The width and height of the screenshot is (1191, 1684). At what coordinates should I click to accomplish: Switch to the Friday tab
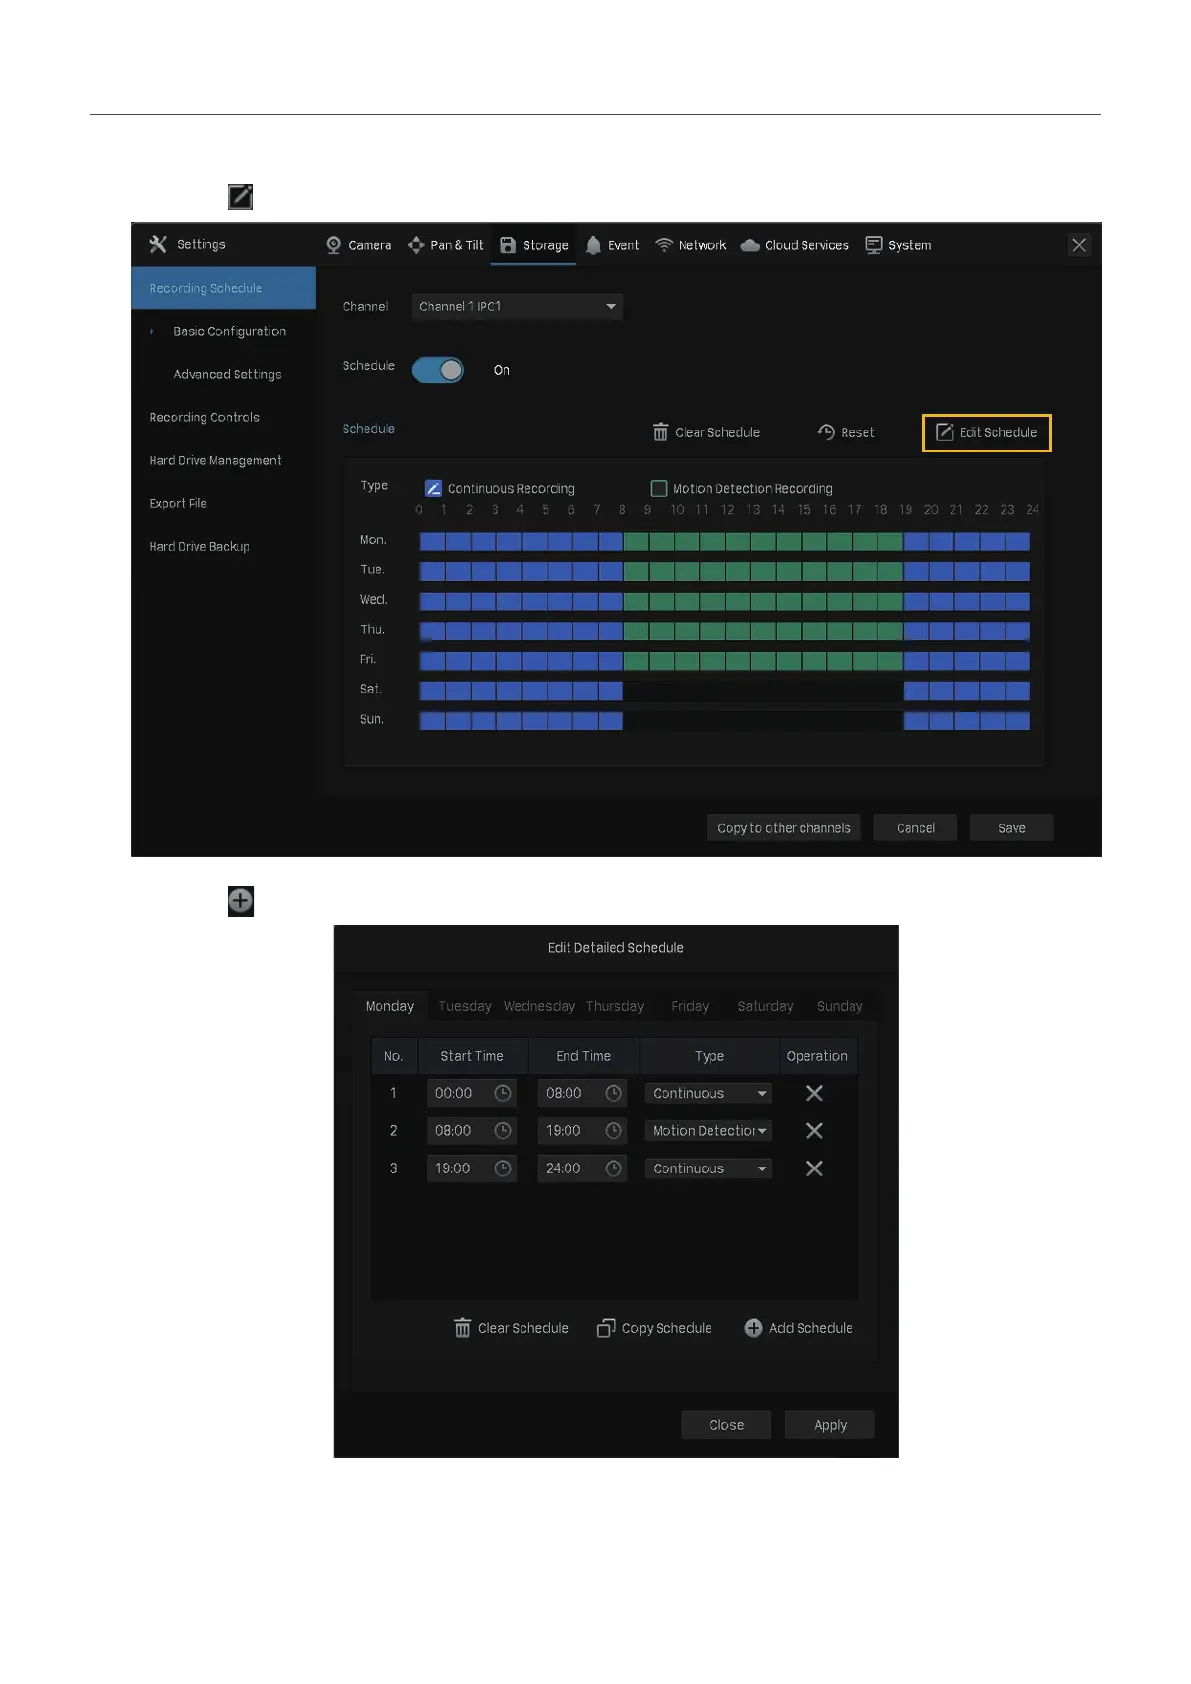(x=690, y=1006)
